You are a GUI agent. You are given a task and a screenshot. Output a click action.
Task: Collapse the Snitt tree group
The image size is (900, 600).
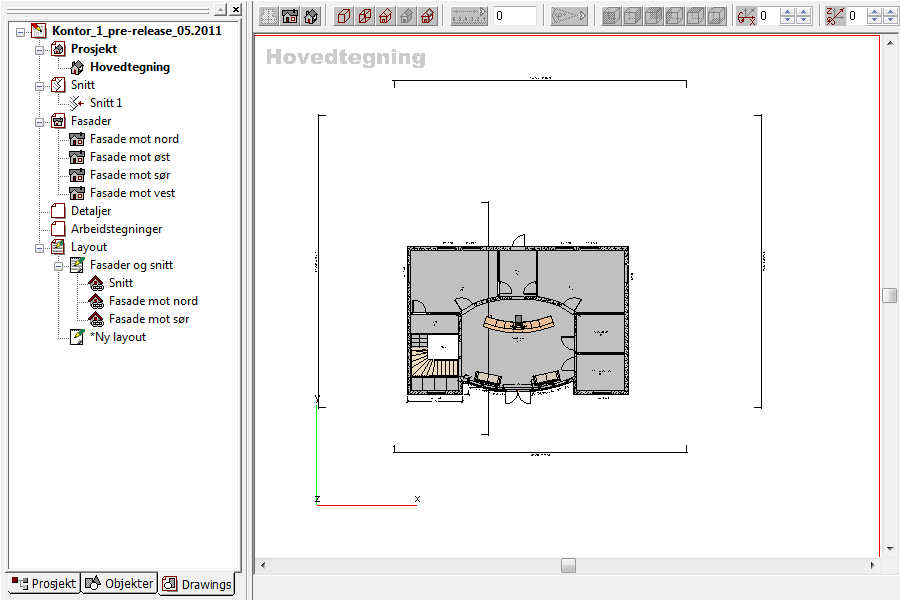coord(40,86)
